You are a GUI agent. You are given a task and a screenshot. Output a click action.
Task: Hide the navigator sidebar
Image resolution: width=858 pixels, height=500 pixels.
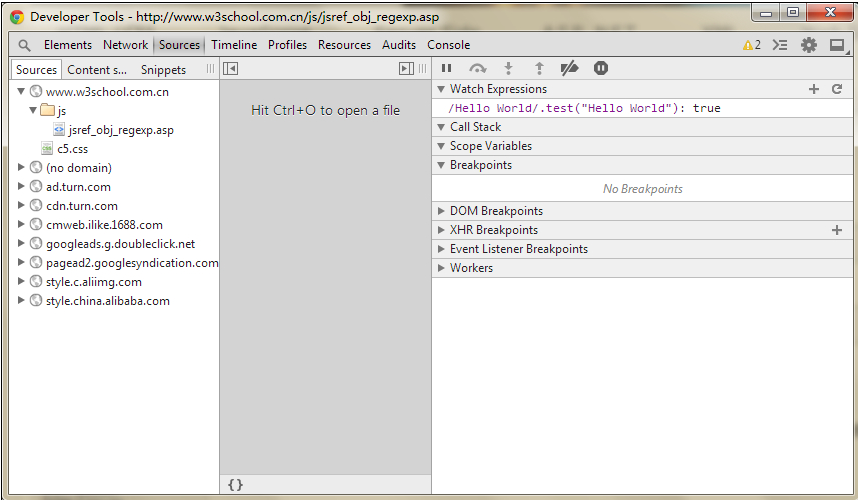pos(231,68)
